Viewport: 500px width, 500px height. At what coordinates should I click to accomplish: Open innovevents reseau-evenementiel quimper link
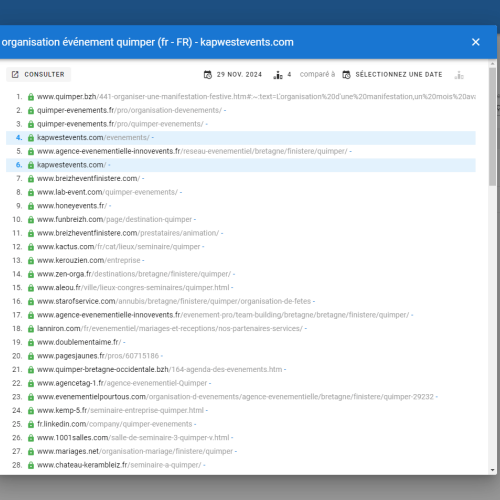[x=192, y=151]
